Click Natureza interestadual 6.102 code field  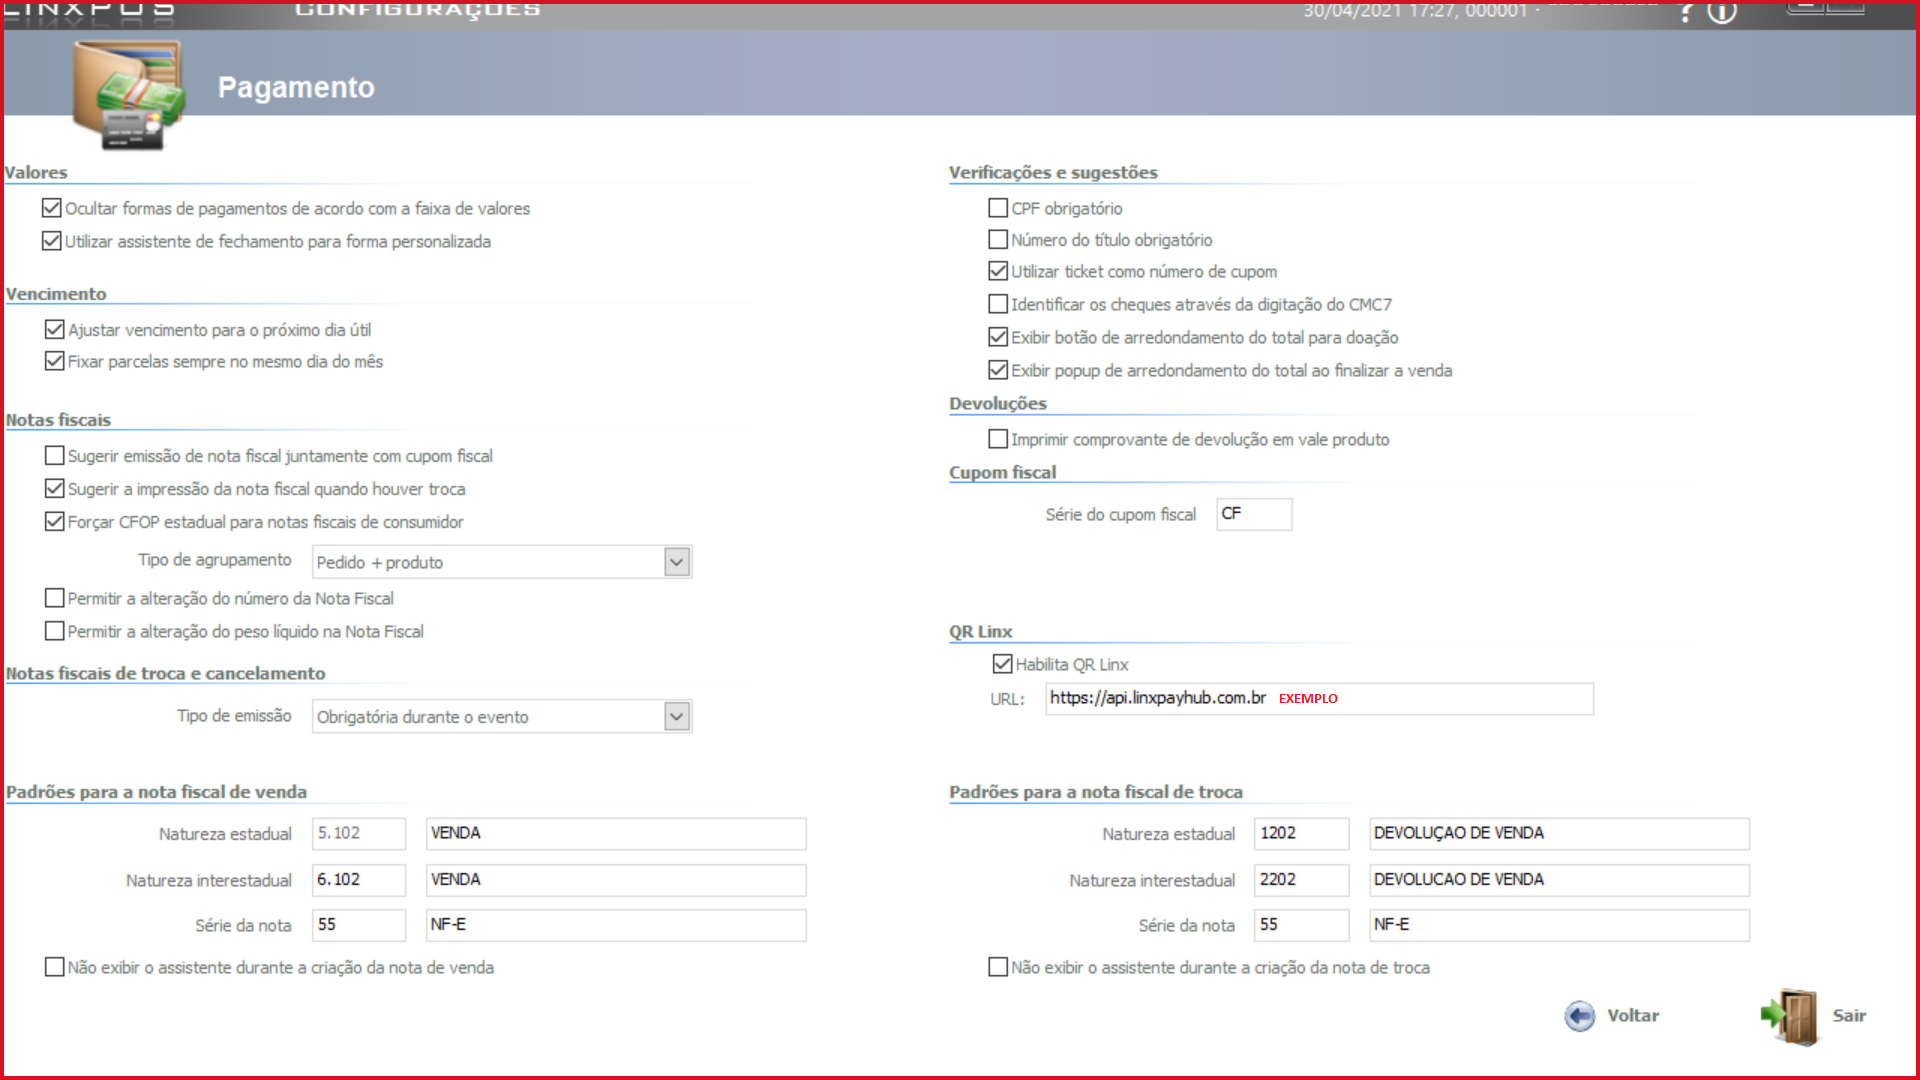point(358,880)
